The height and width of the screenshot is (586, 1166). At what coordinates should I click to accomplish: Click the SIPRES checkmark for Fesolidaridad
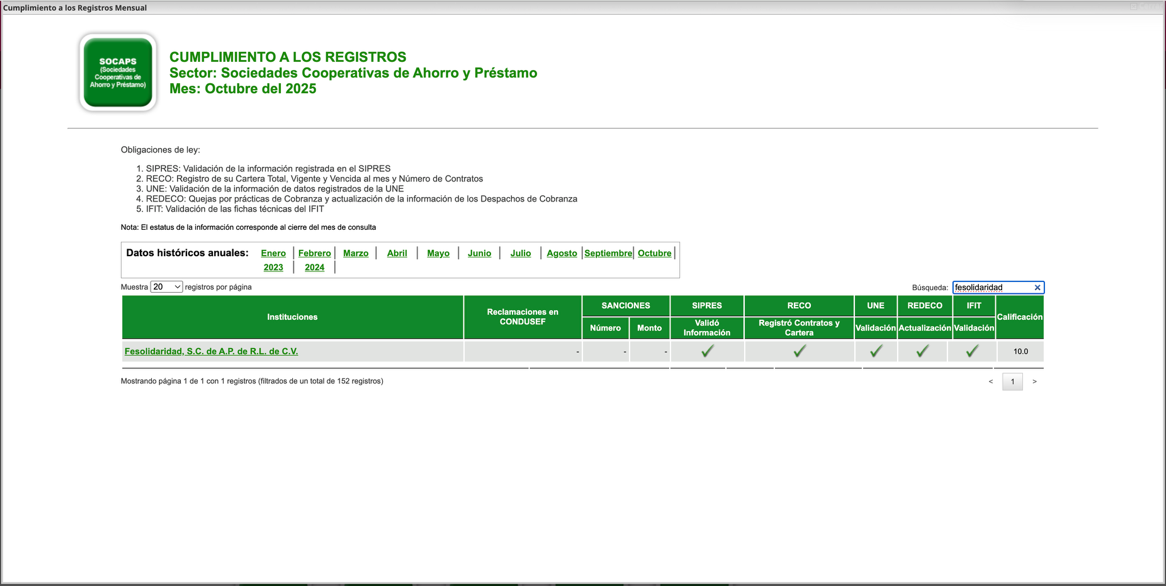pos(707,351)
